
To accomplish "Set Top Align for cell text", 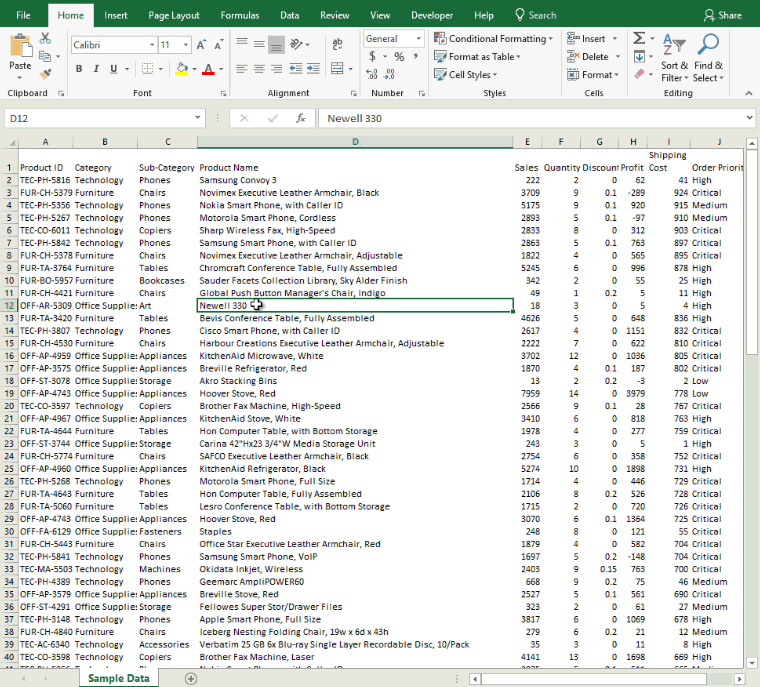I will pos(242,44).
